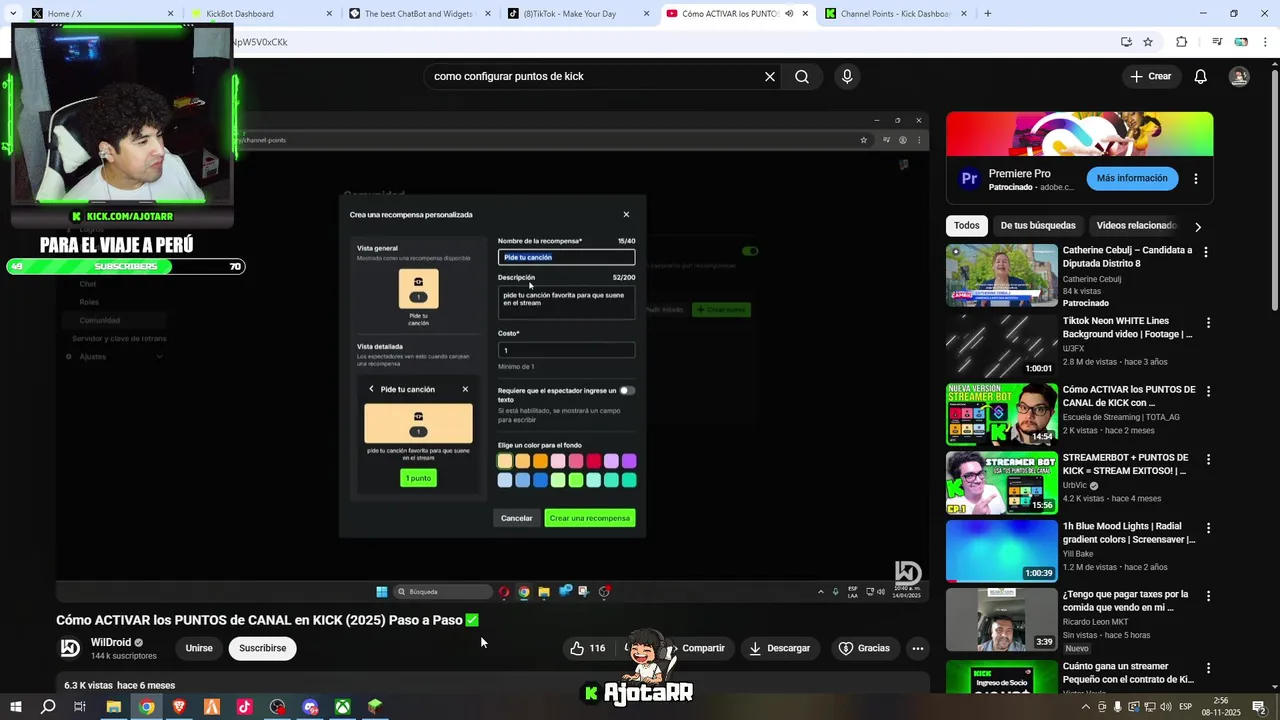Open the STREAMERBOT + PUNTOS DE KICK thumbnail
The height and width of the screenshot is (720, 1280).
pos(1001,482)
